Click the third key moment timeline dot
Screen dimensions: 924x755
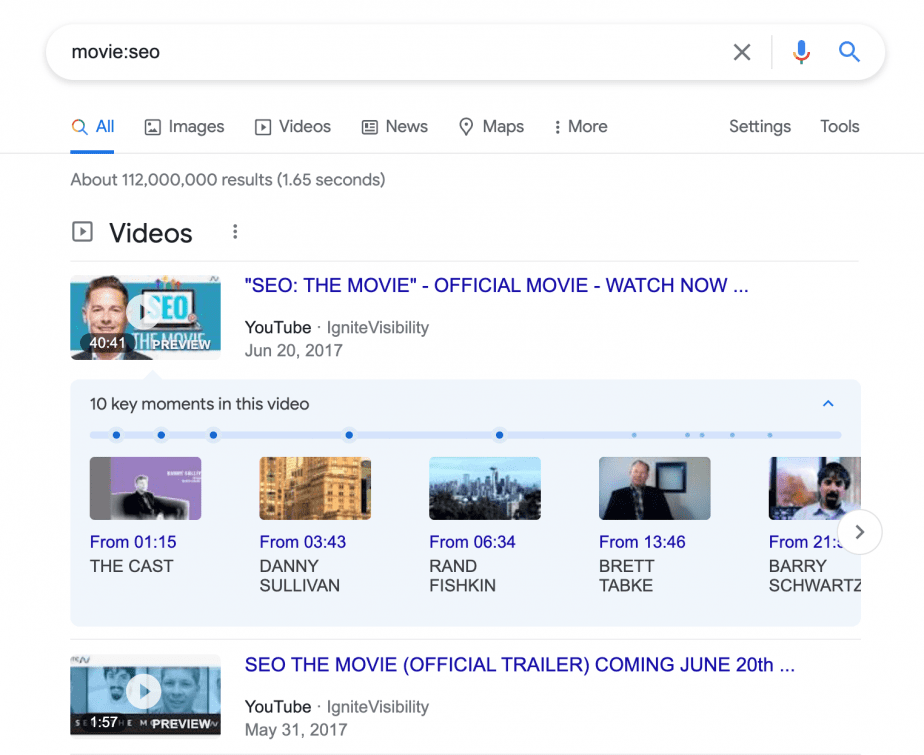pyautogui.click(x=213, y=435)
